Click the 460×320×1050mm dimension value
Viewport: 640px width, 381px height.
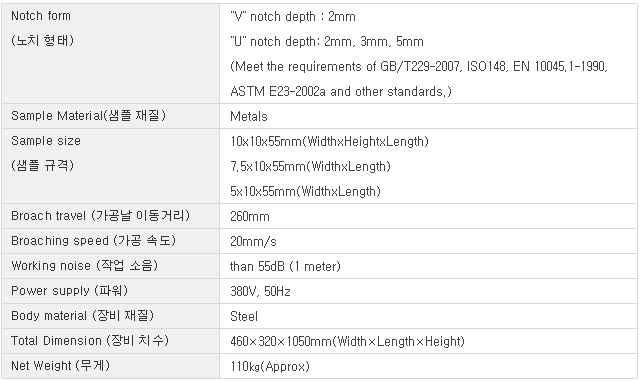[347, 341]
